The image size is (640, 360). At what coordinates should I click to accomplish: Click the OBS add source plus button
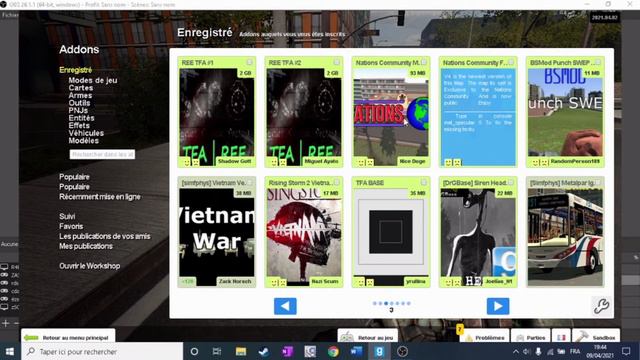6,323
